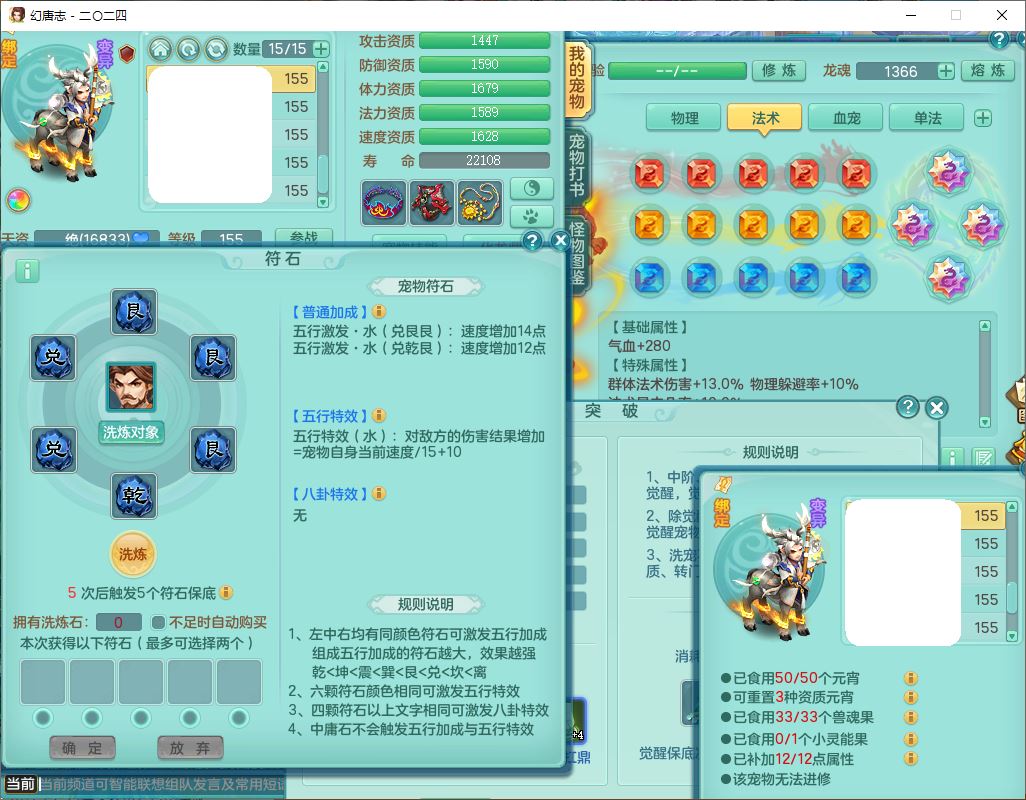The image size is (1026, 800).
Task: Click the rainbow color wheel icon
Action: 18,200
